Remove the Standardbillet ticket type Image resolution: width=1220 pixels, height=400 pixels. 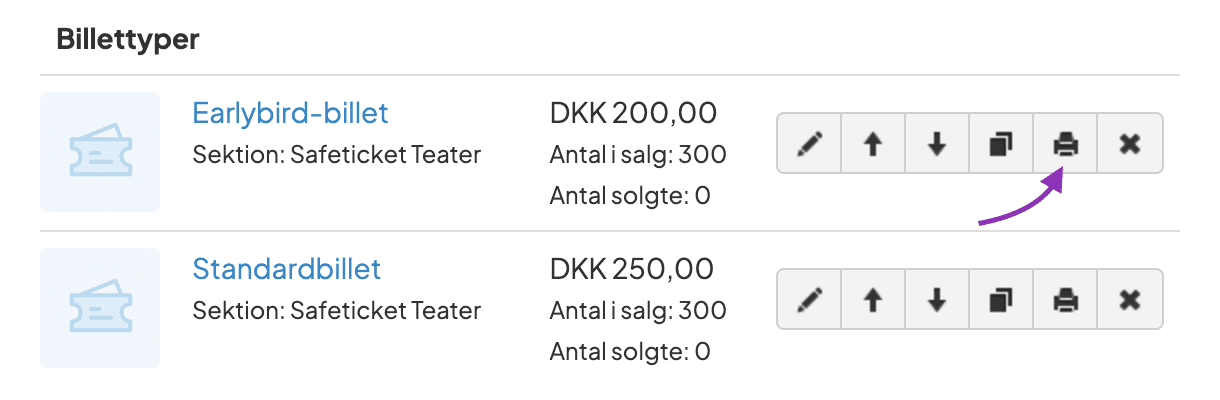coord(1130,299)
